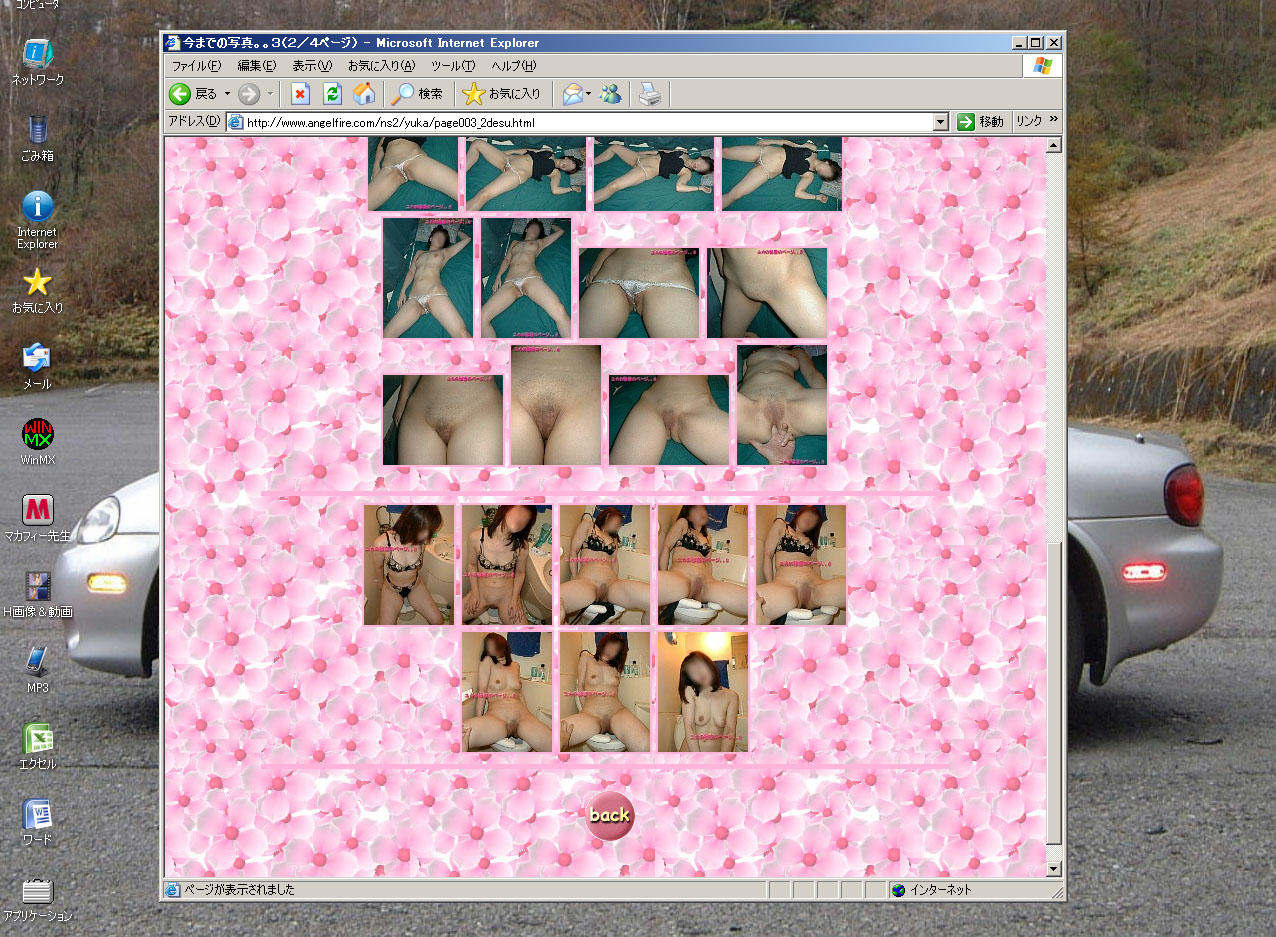Open the Messenger icon in the toolbar

click(x=611, y=94)
